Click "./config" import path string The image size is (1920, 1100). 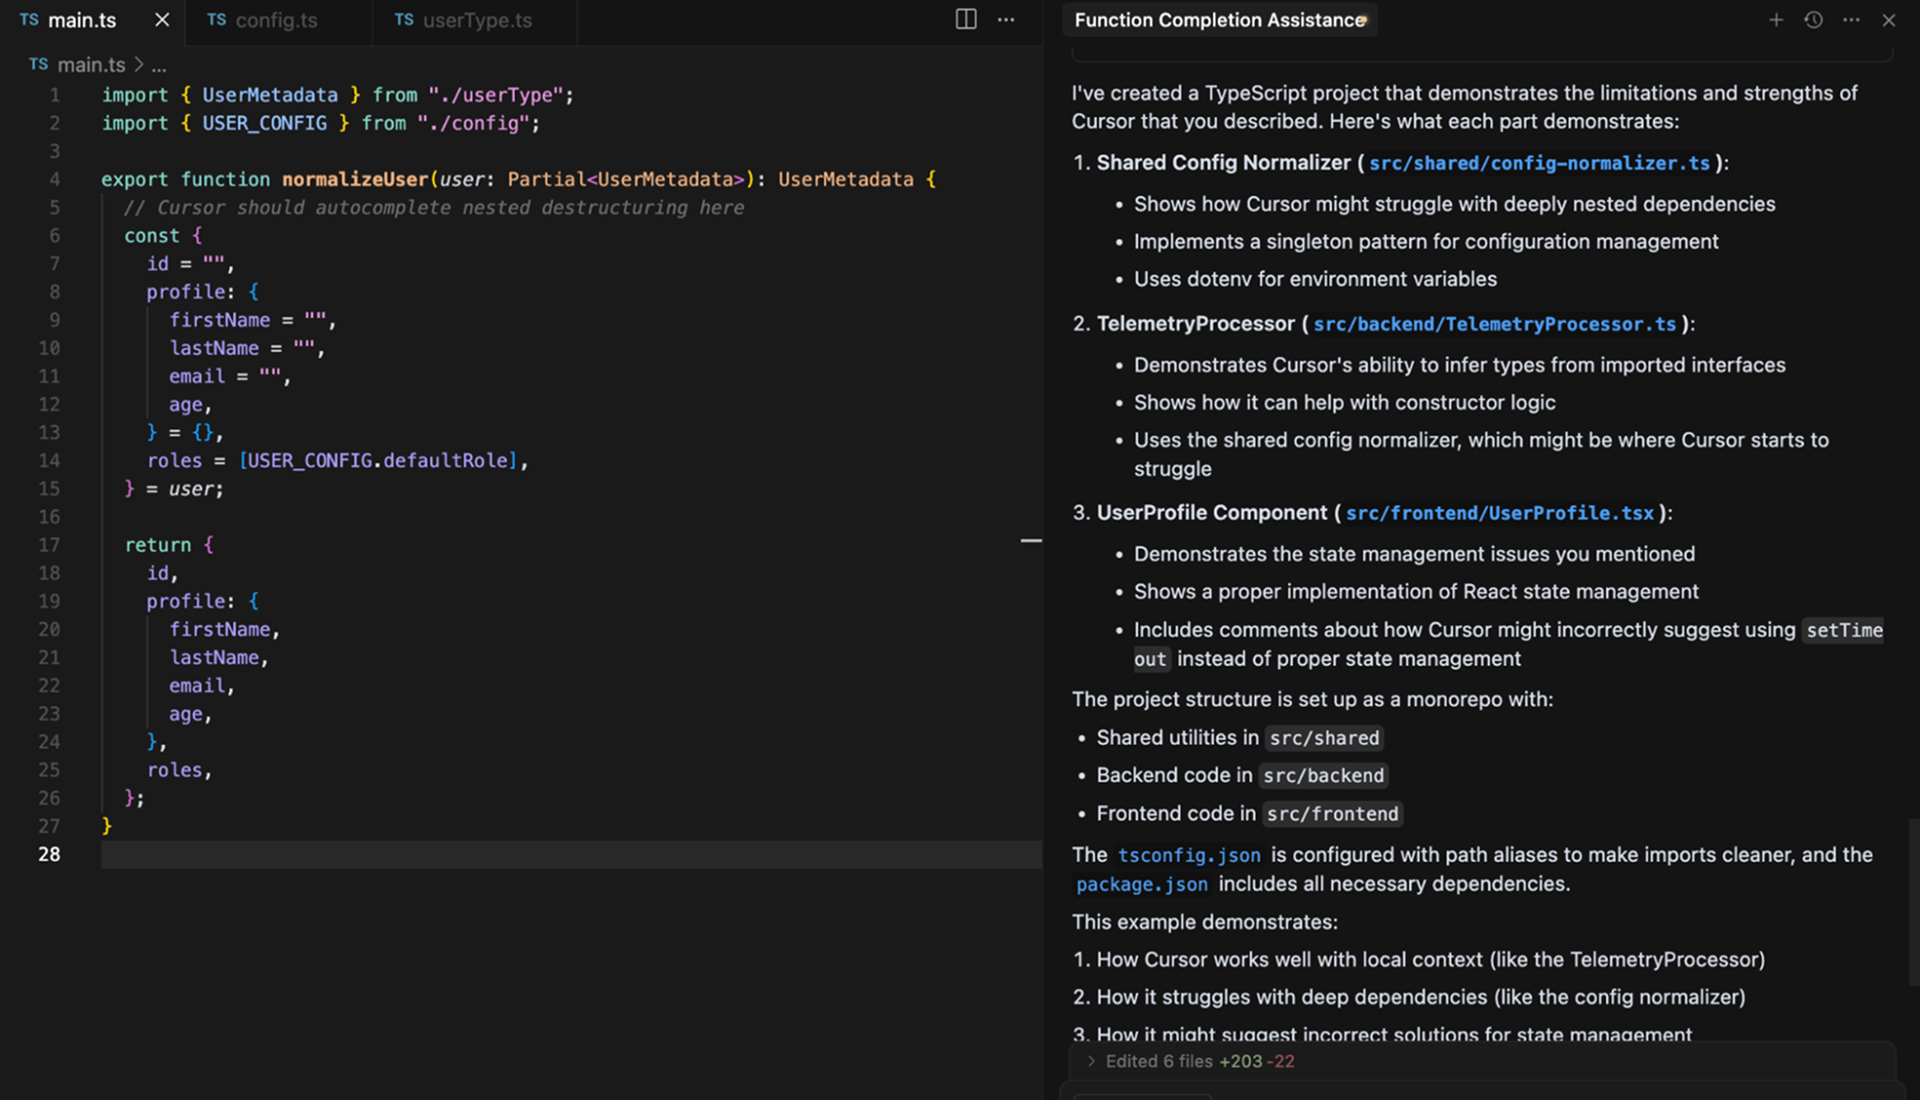coord(473,123)
